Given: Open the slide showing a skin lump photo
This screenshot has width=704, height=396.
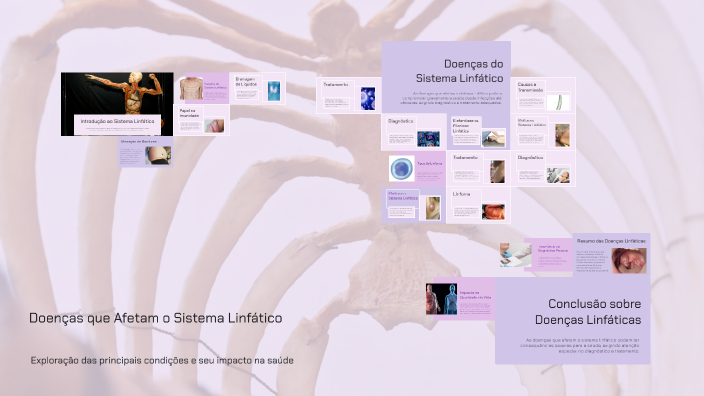Looking at the screenshot, I should click(414, 205).
